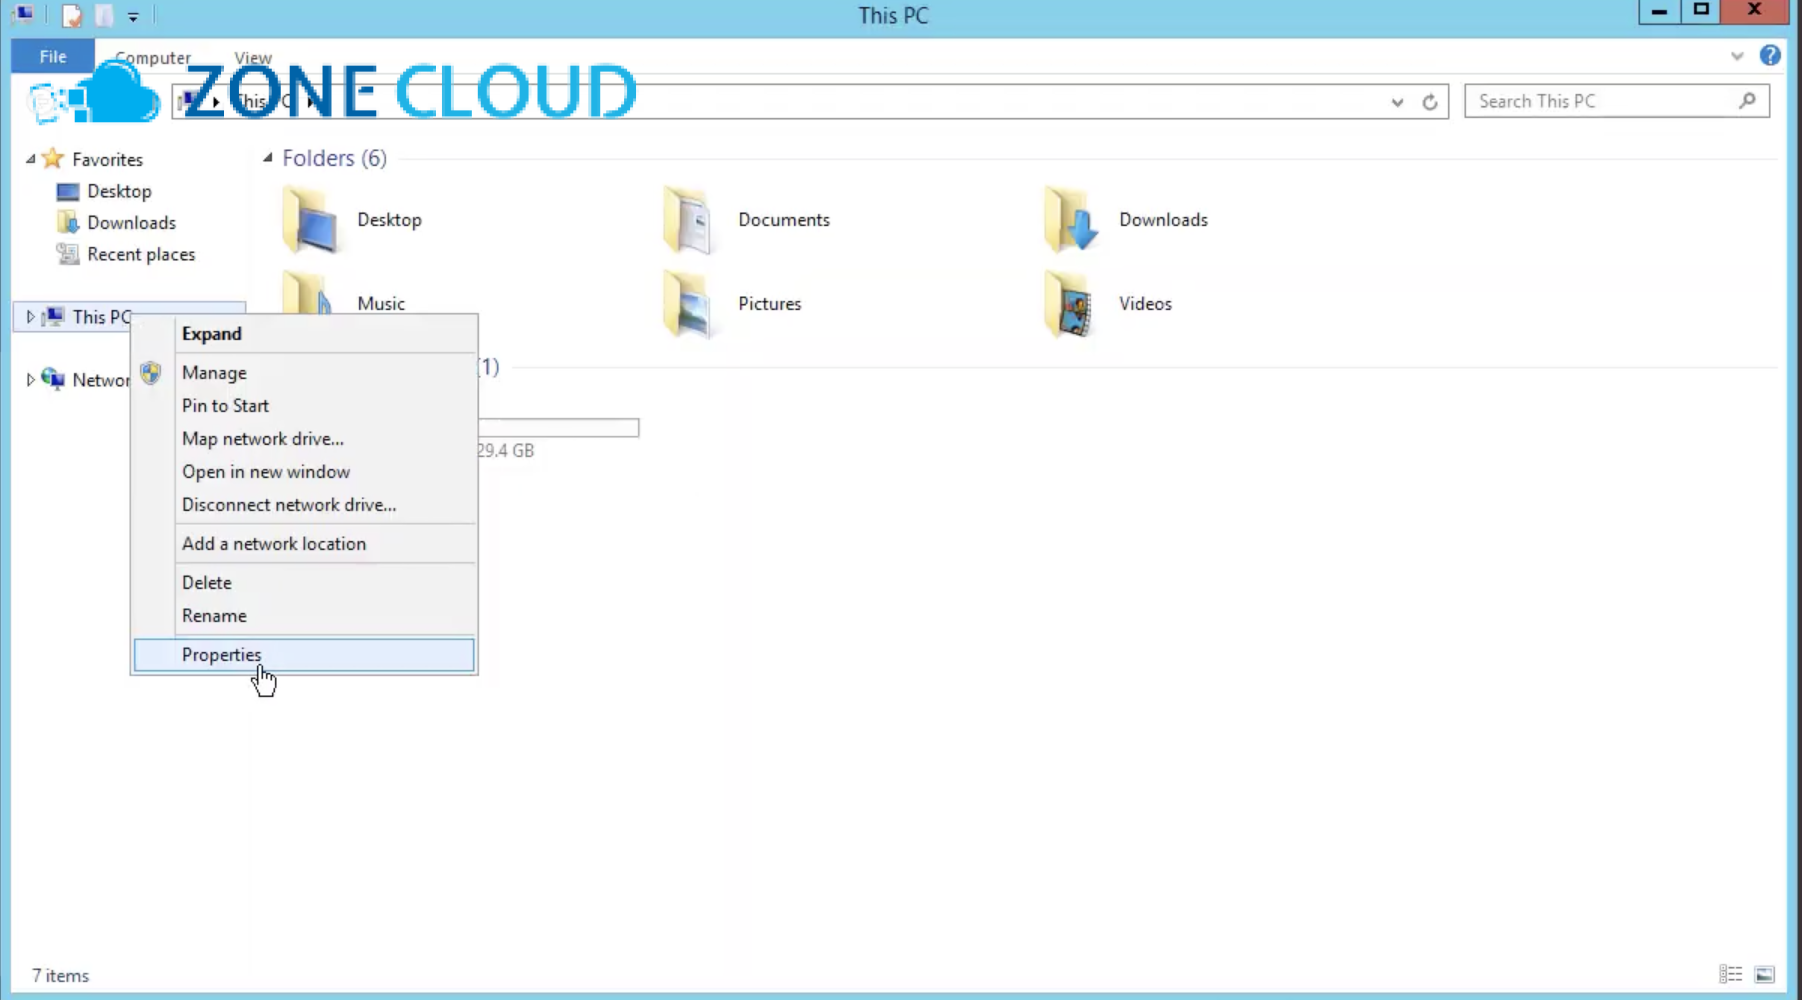Click the Network icon in navigation pane
The width and height of the screenshot is (1802, 1000).
click(53, 379)
